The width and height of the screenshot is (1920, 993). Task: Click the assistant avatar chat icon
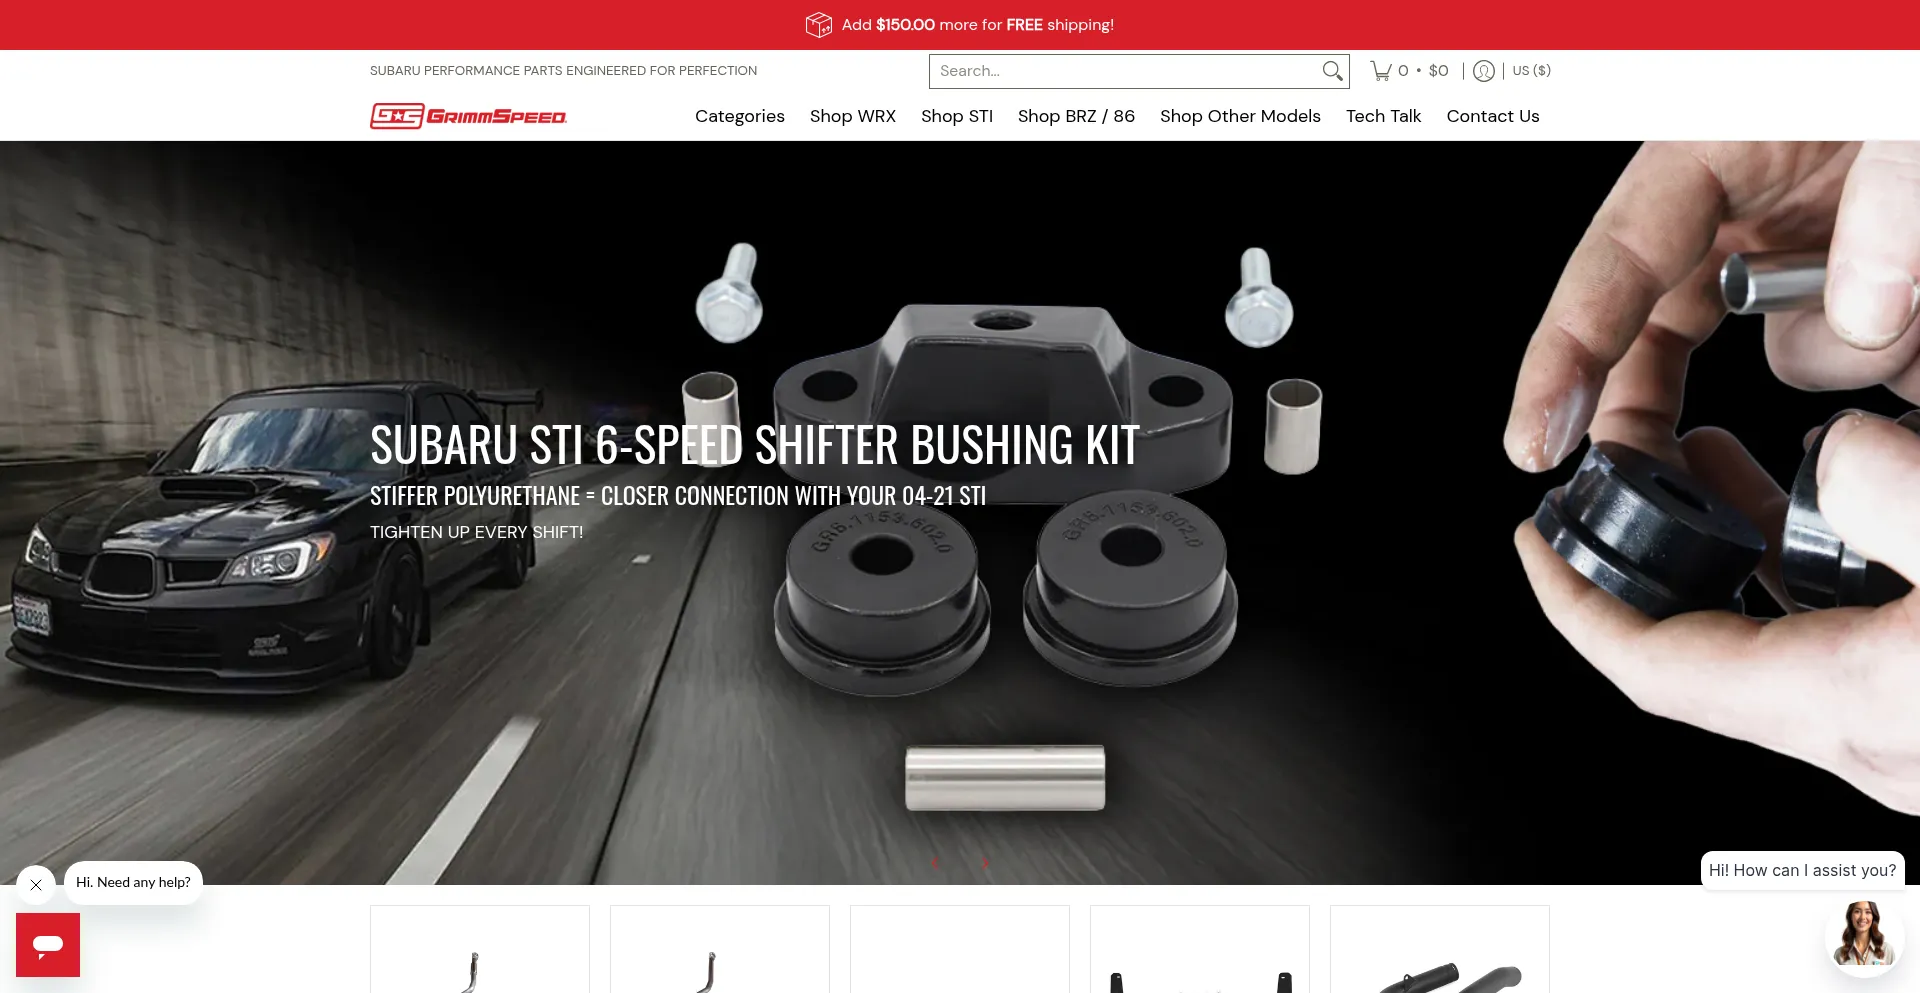pos(1864,936)
